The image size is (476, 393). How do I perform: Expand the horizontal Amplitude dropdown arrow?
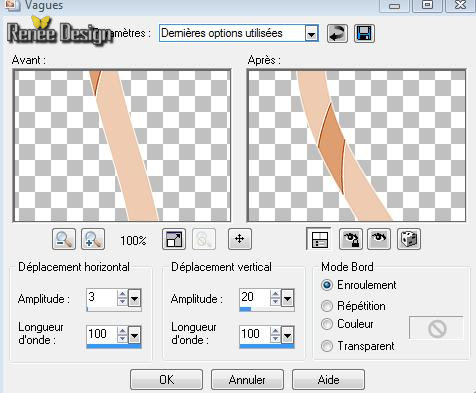[x=135, y=298]
